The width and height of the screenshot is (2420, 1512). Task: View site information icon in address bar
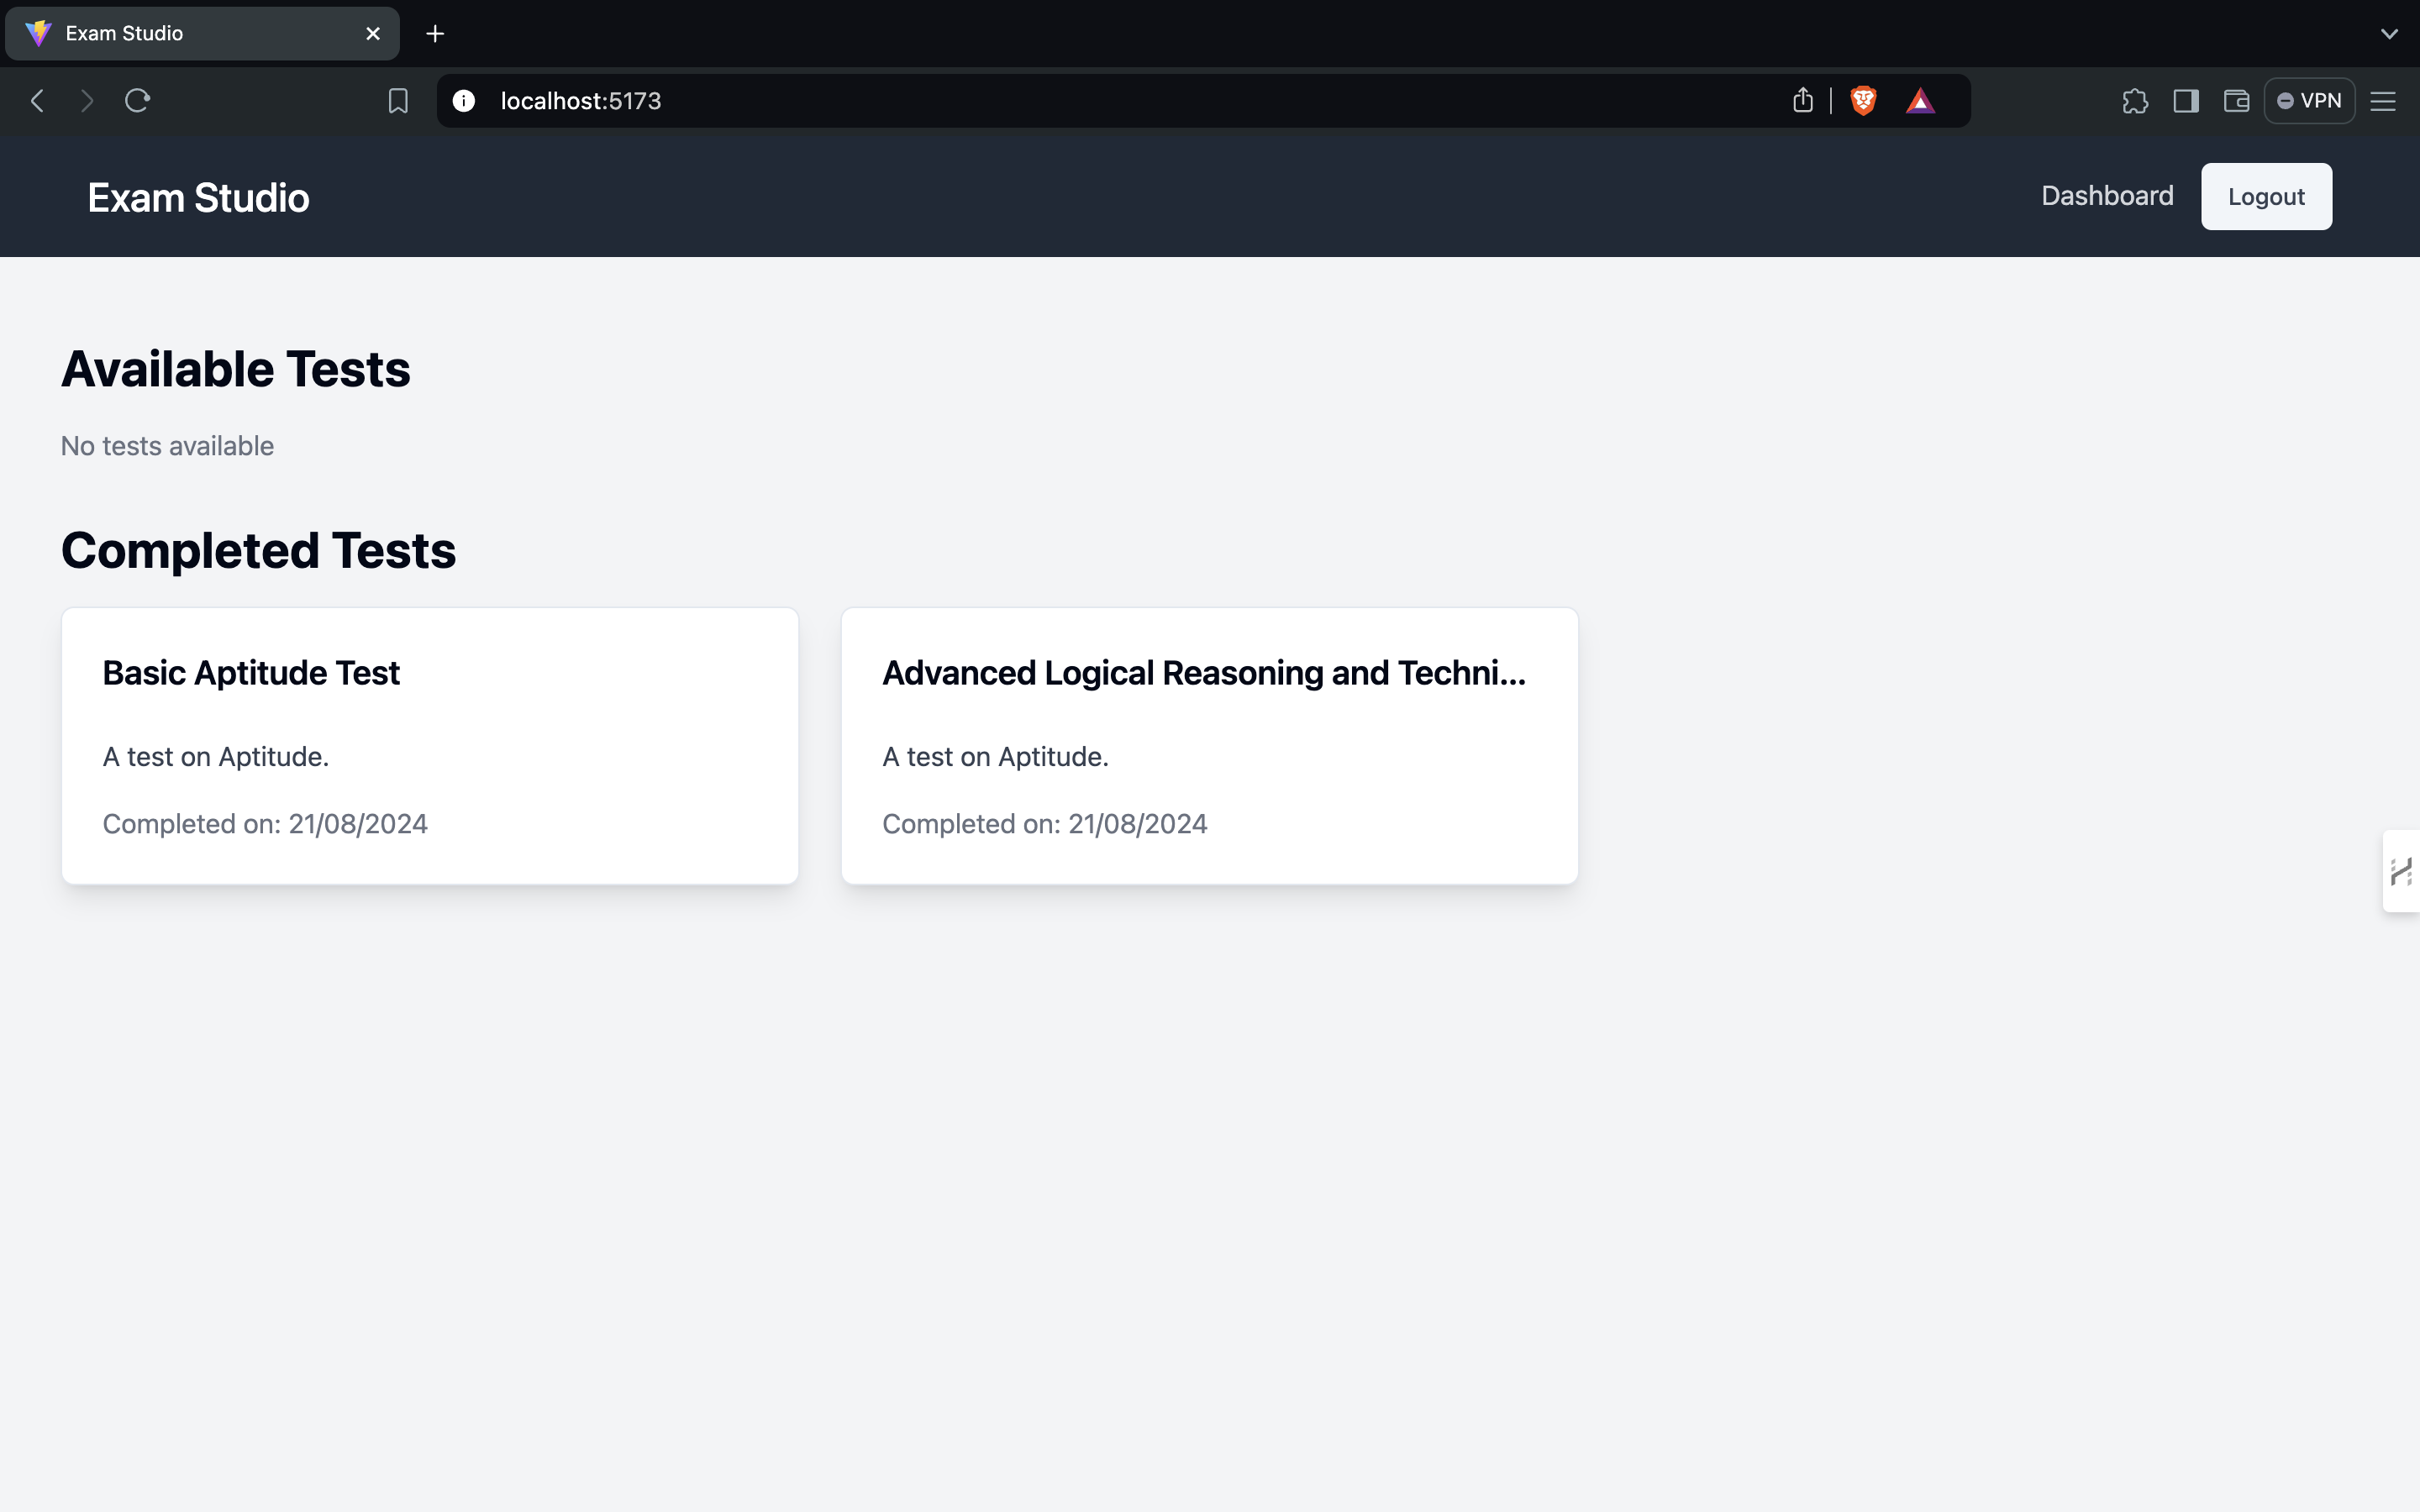464,101
